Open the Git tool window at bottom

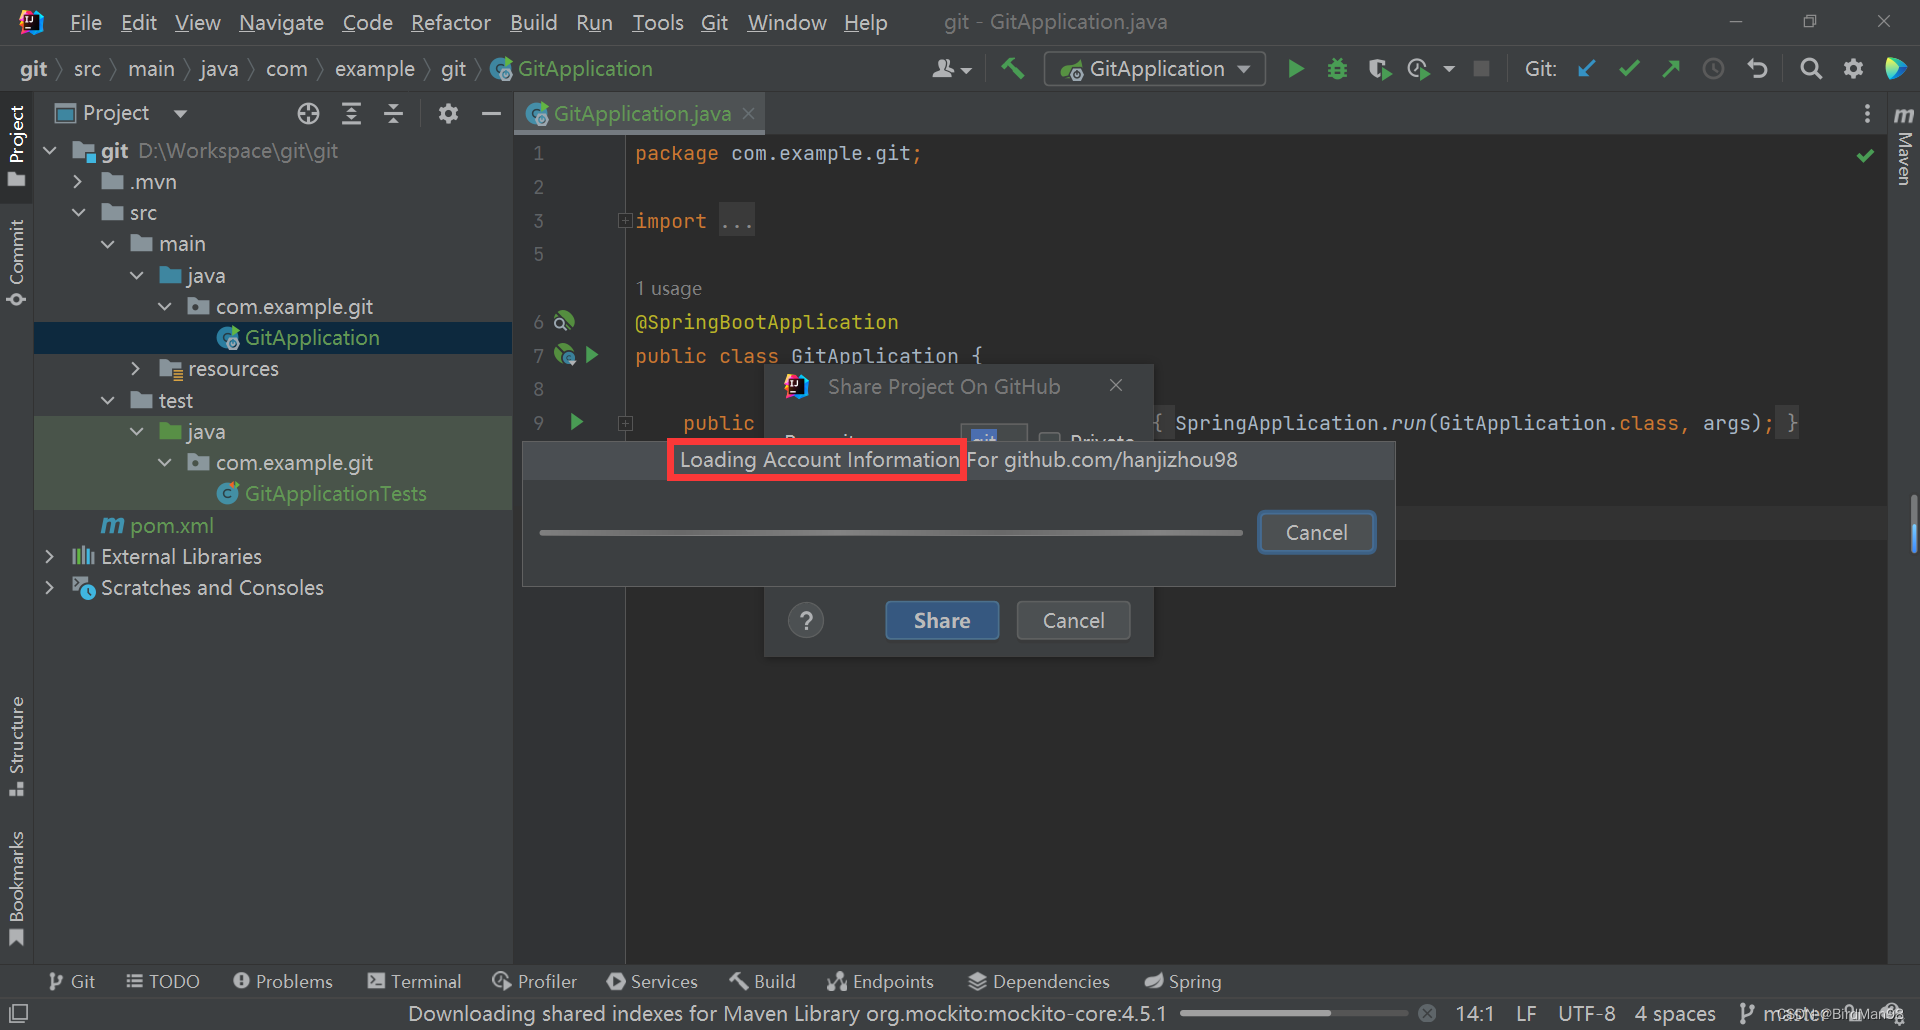point(72,982)
